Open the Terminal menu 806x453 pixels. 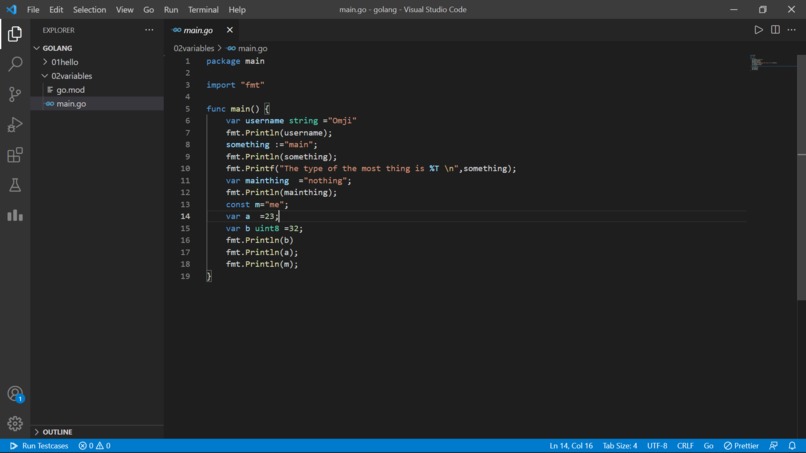point(203,9)
